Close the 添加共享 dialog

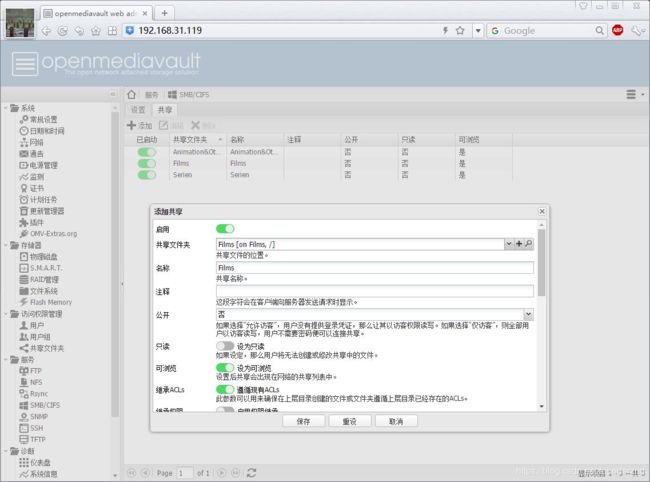pyautogui.click(x=542, y=211)
